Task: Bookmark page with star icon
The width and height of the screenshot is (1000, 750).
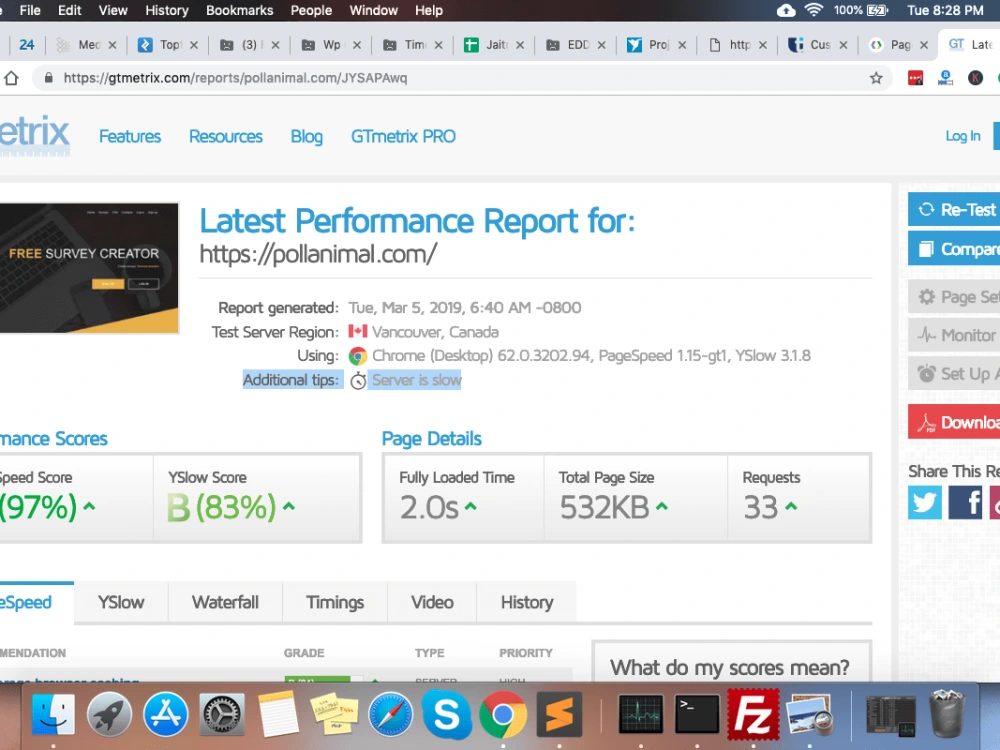Action: click(876, 78)
